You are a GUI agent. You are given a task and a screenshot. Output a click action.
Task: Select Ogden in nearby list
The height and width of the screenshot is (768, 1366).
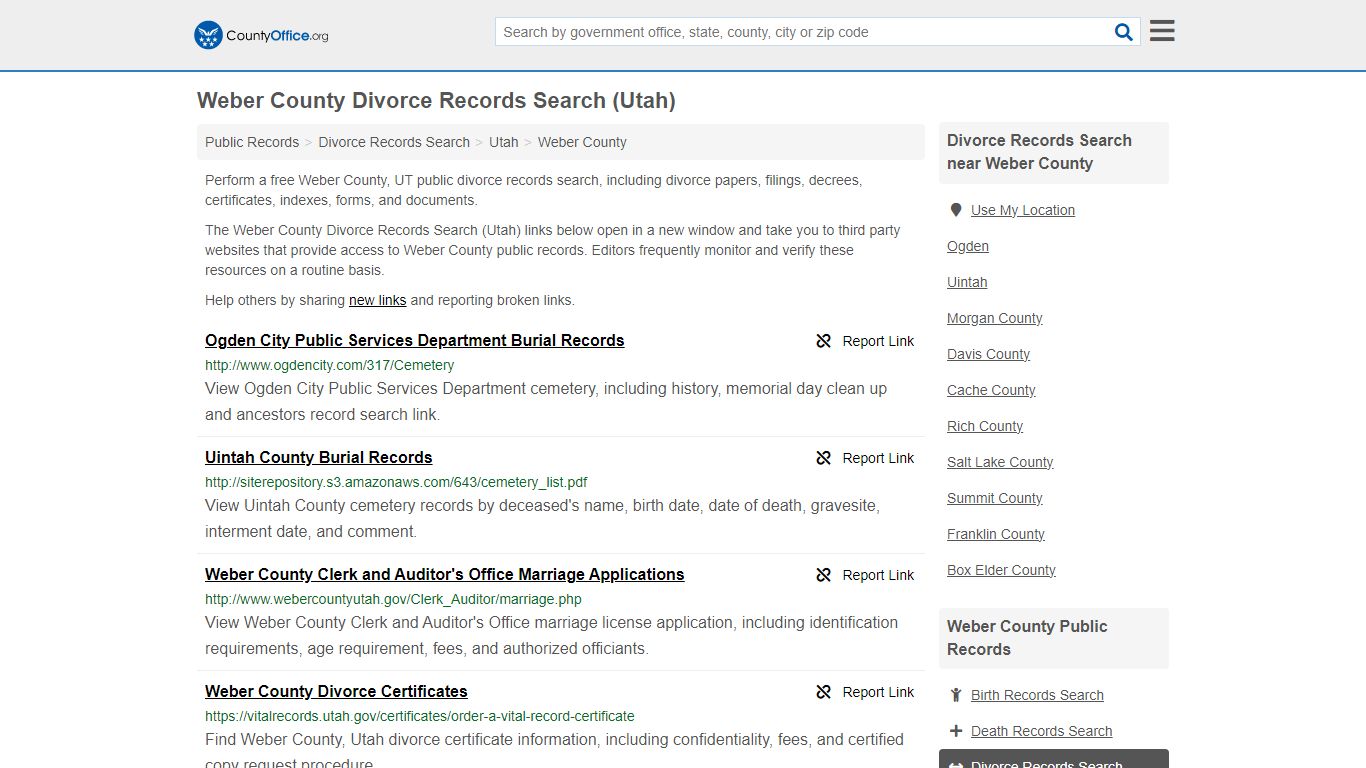(967, 246)
